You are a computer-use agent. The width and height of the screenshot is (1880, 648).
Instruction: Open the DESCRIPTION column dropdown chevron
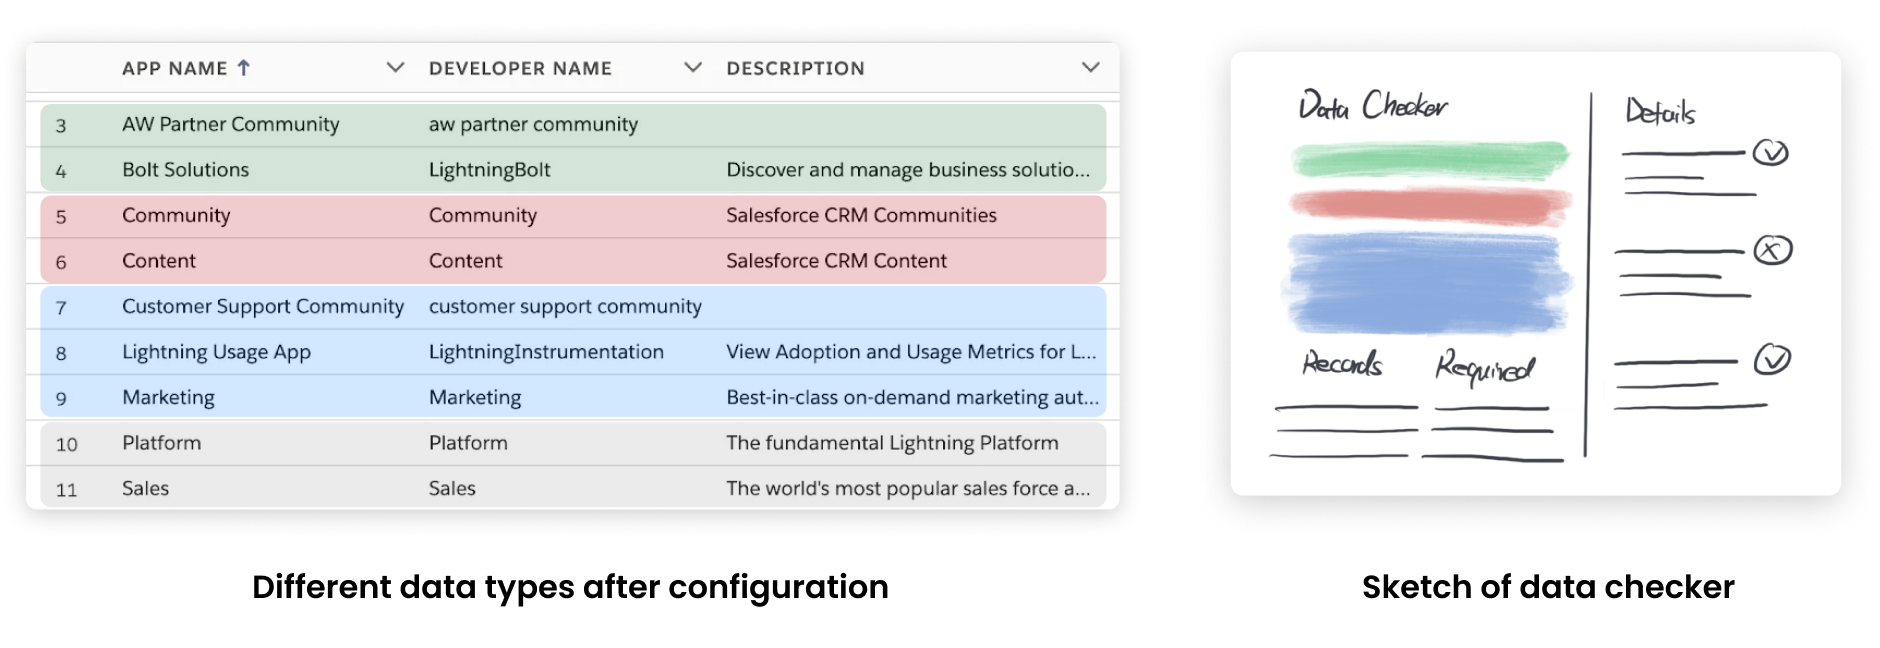click(x=1090, y=67)
